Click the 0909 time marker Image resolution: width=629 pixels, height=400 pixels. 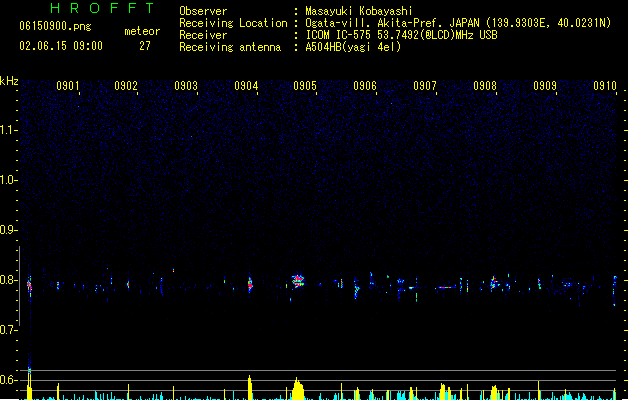545,86
